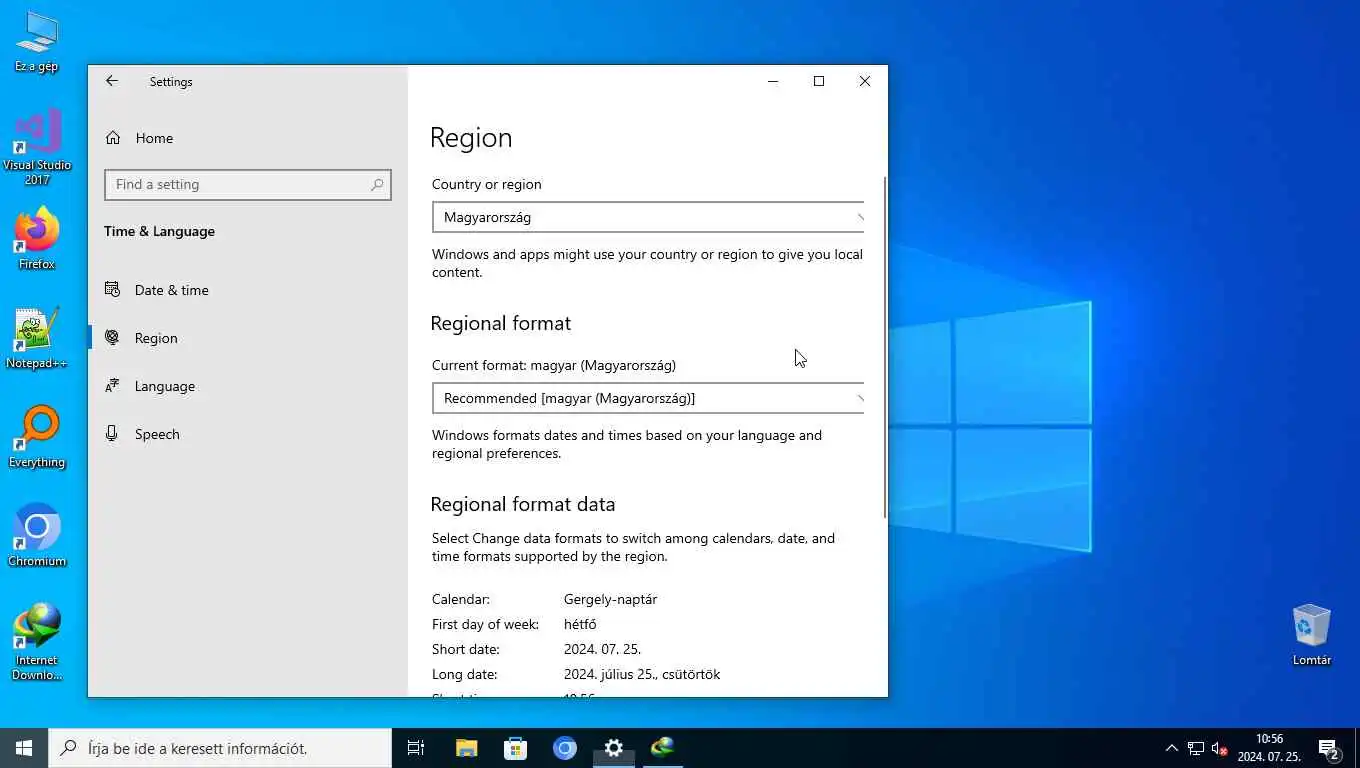Click the Settings gear taskbar icon
Screen dimensions: 1360x768
pyautogui.click(x=614, y=748)
